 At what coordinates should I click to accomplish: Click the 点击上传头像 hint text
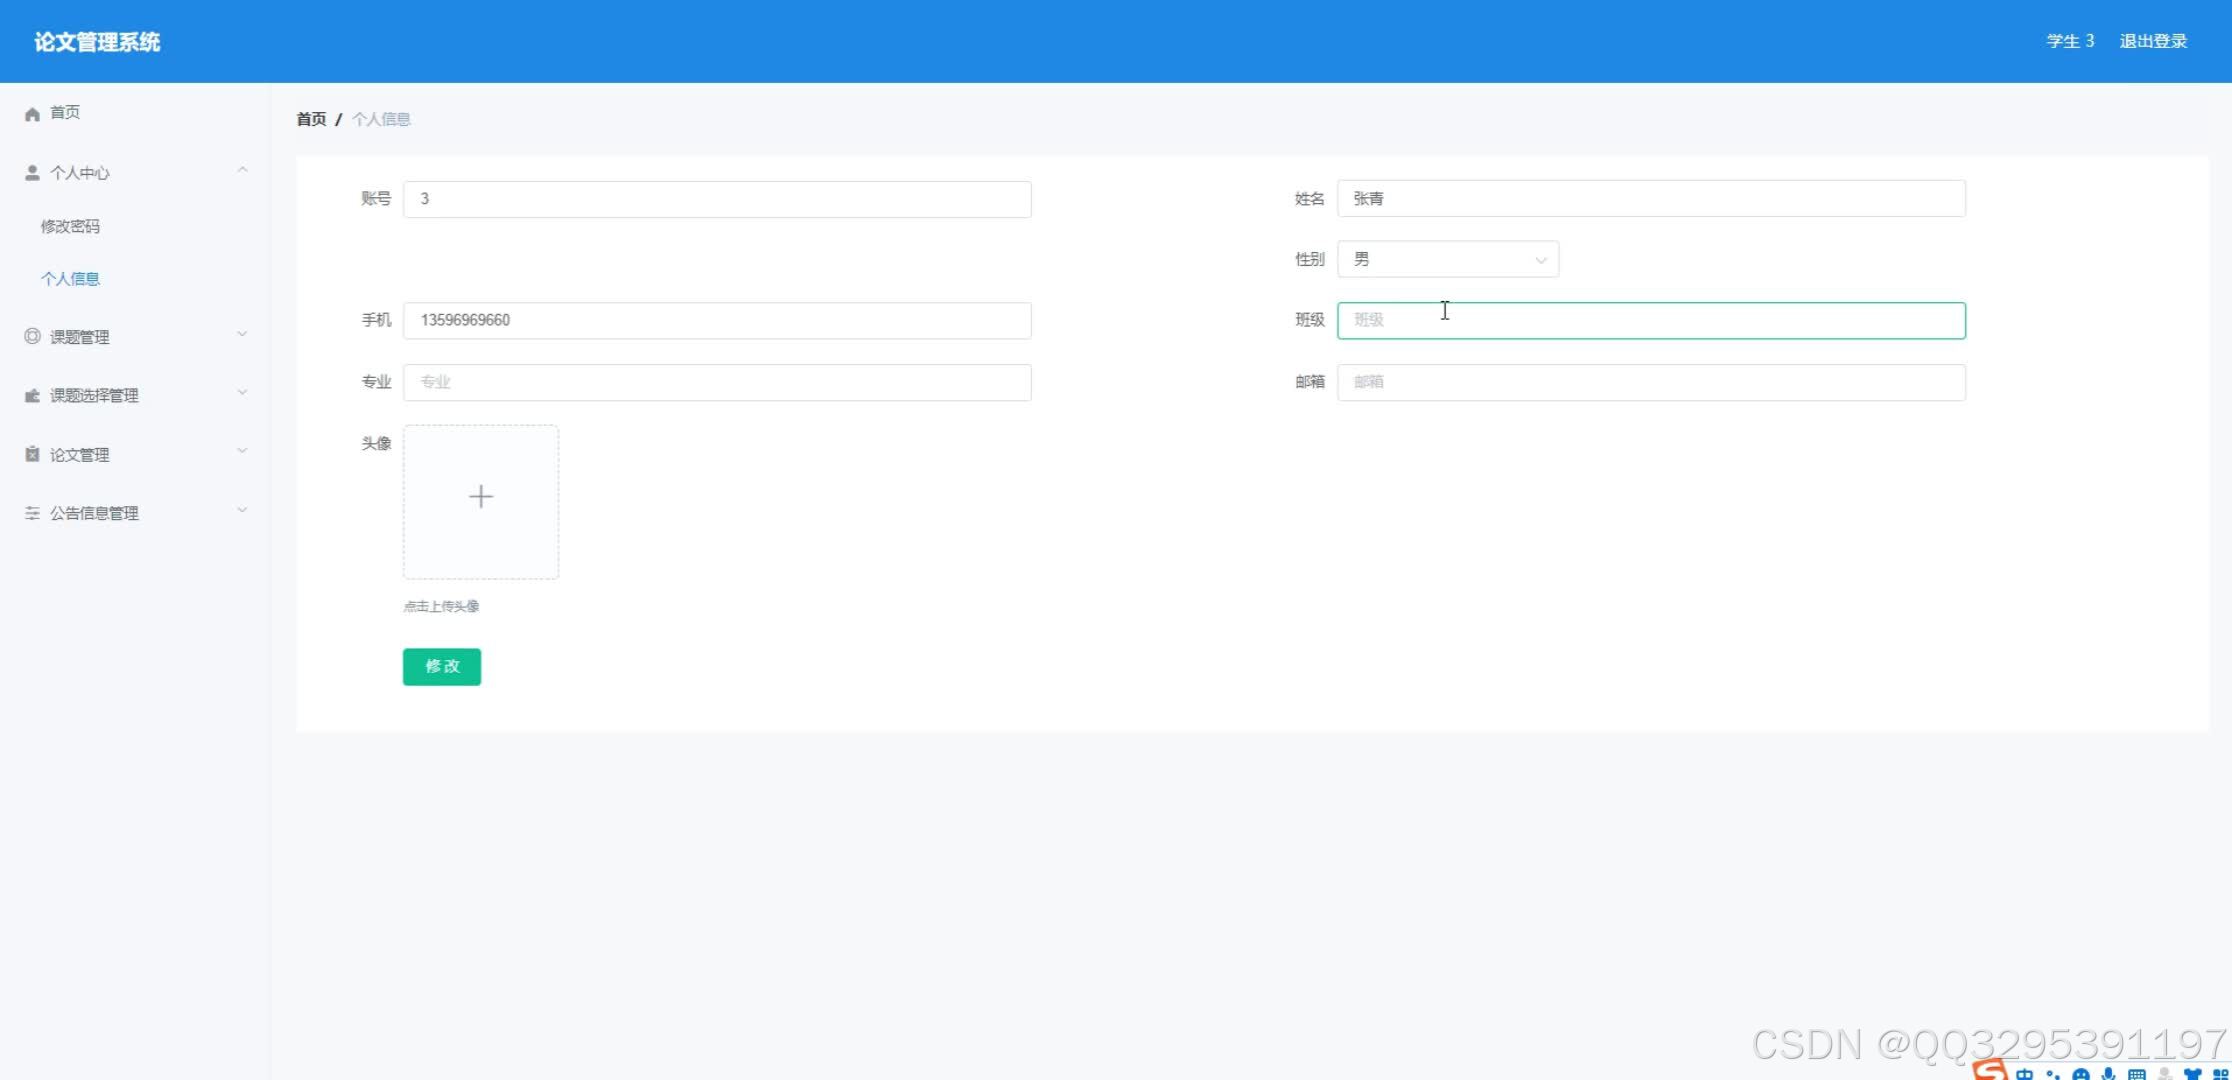pos(441,606)
